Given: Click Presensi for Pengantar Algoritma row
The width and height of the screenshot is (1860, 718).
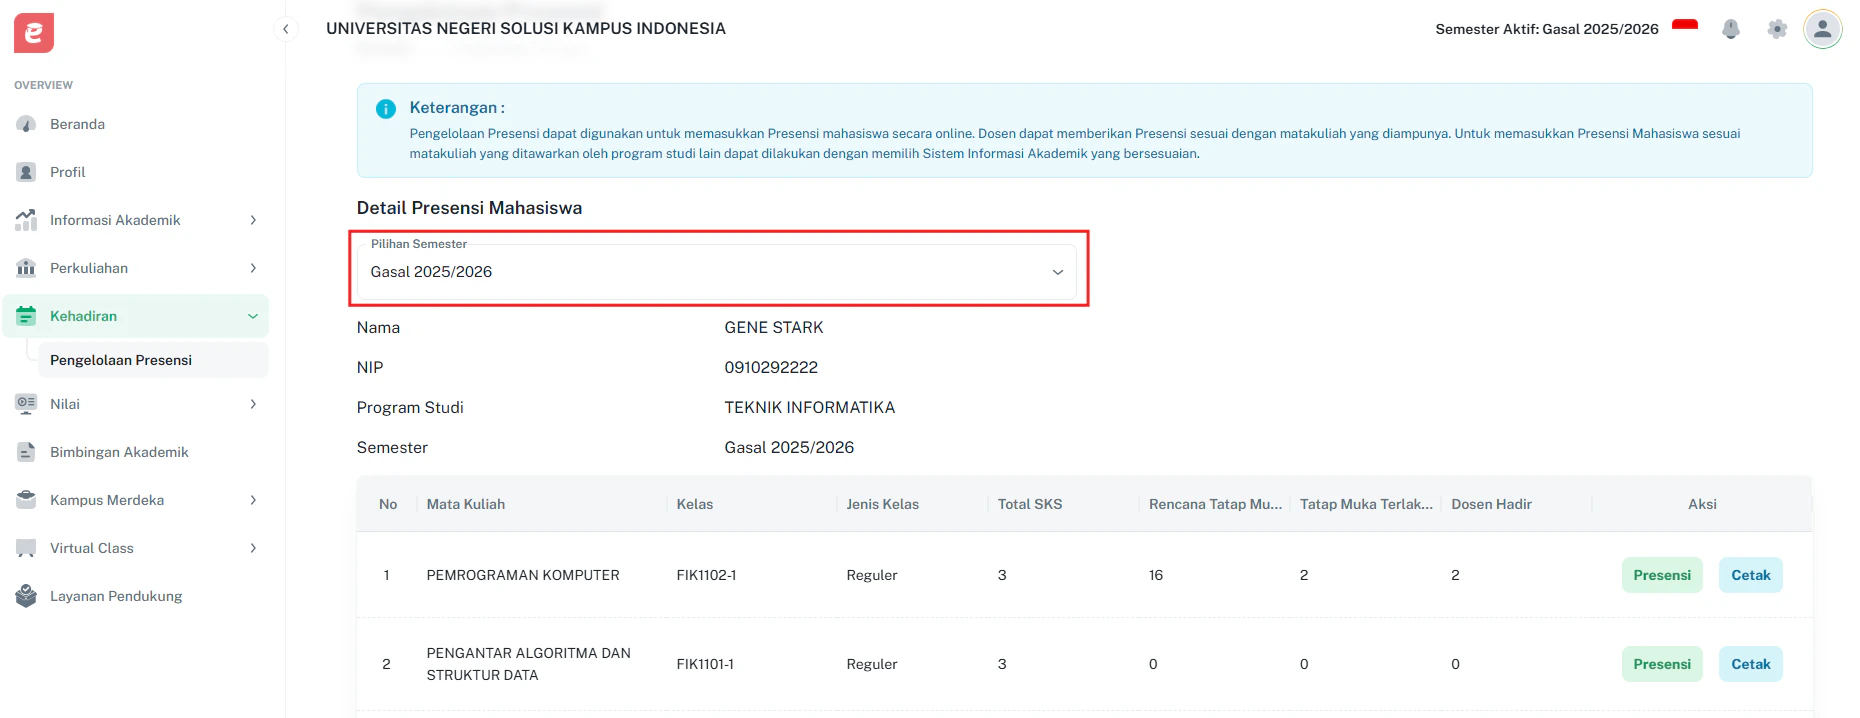Looking at the screenshot, I should 1662,664.
